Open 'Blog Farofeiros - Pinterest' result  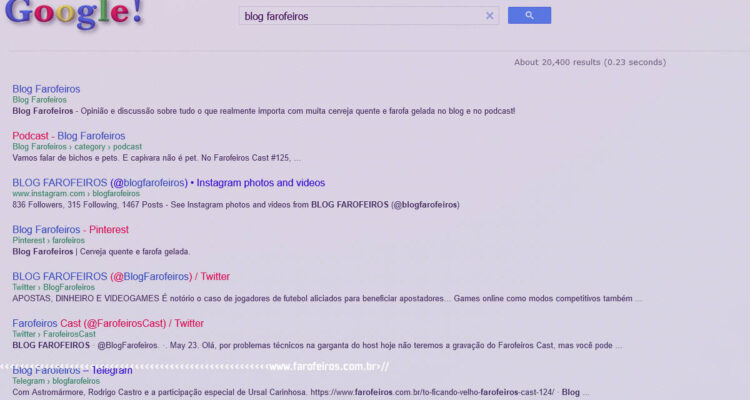[71, 230]
